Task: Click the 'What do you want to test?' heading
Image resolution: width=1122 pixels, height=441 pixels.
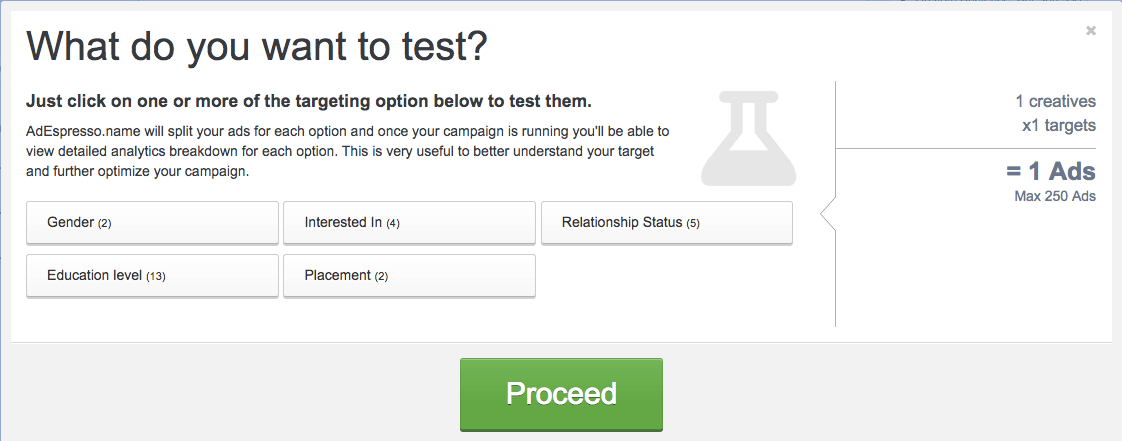Action: tap(257, 47)
